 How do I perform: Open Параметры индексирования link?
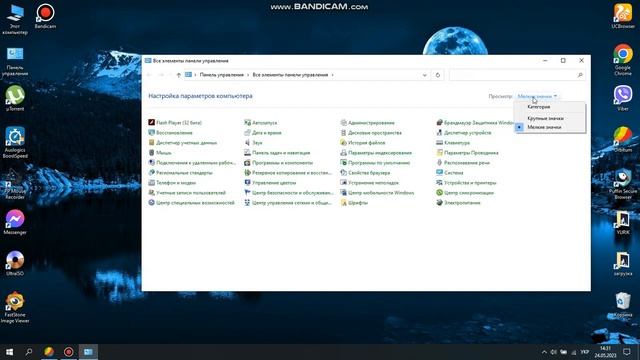point(380,153)
